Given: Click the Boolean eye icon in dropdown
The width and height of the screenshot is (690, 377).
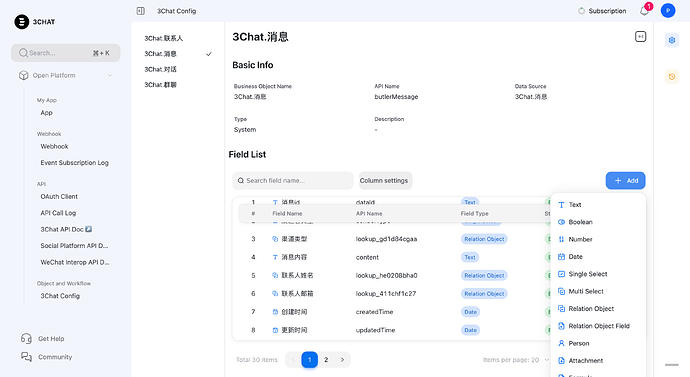Looking at the screenshot, I should point(561,222).
